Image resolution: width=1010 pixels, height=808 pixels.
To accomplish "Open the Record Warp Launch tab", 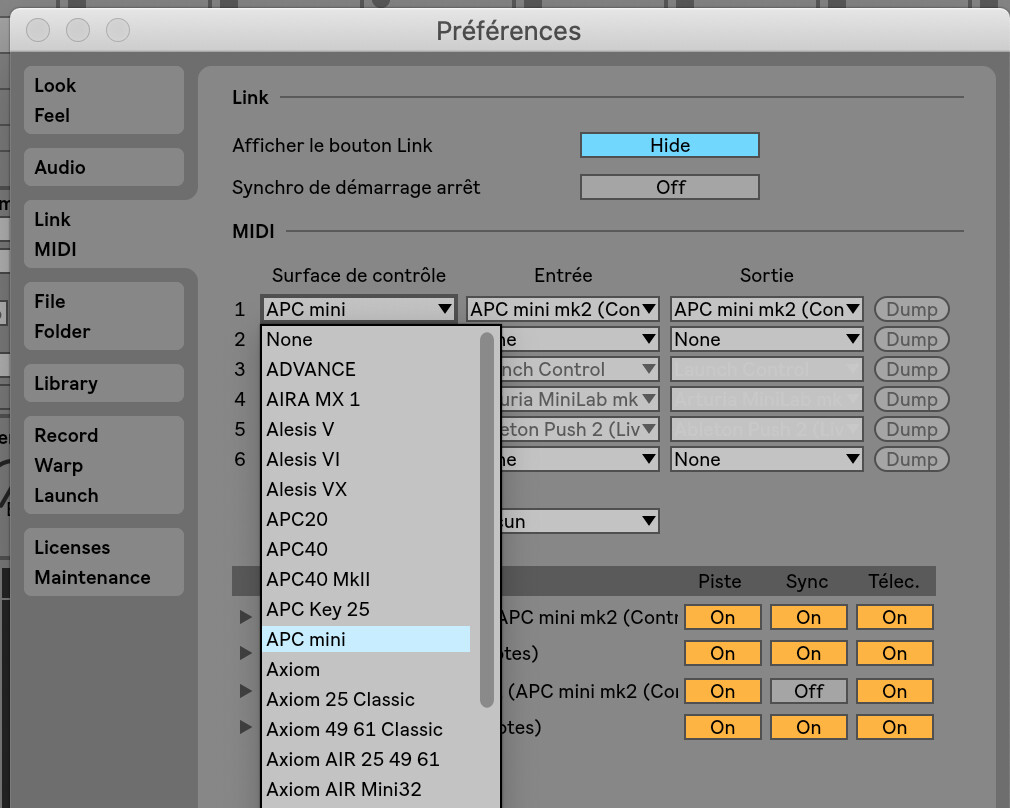I will [x=104, y=465].
